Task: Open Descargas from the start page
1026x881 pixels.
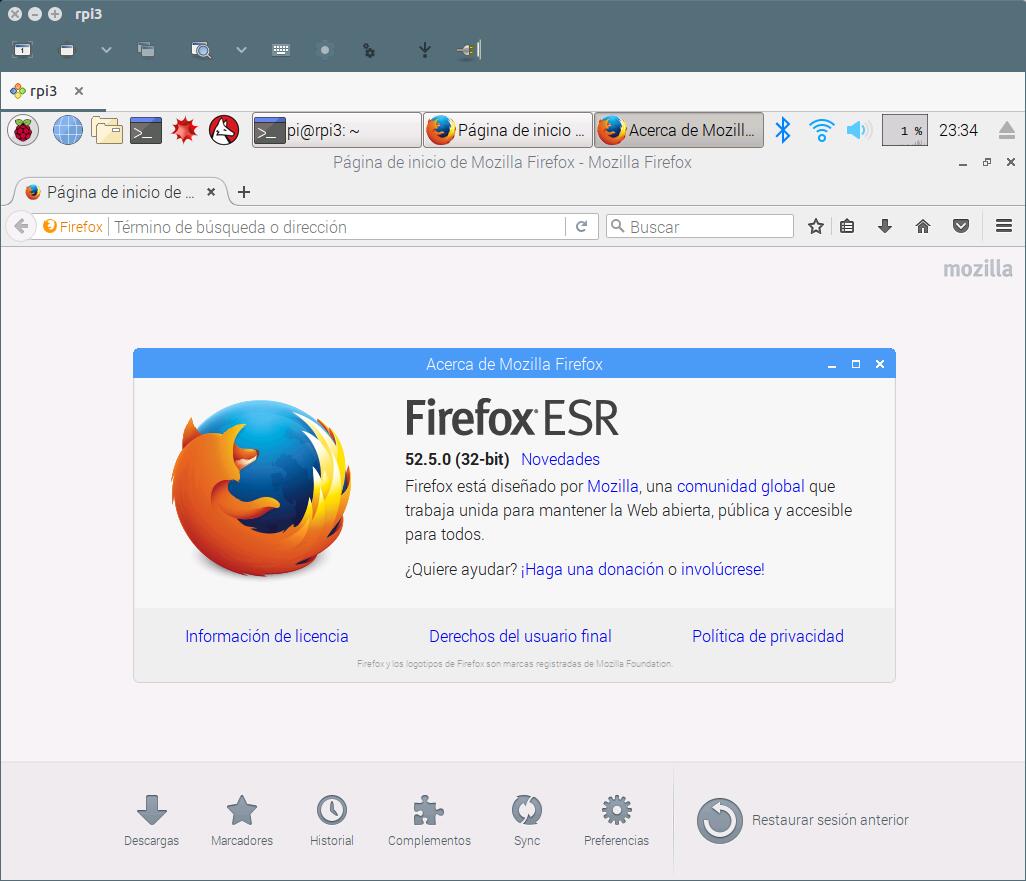Action: 151,820
